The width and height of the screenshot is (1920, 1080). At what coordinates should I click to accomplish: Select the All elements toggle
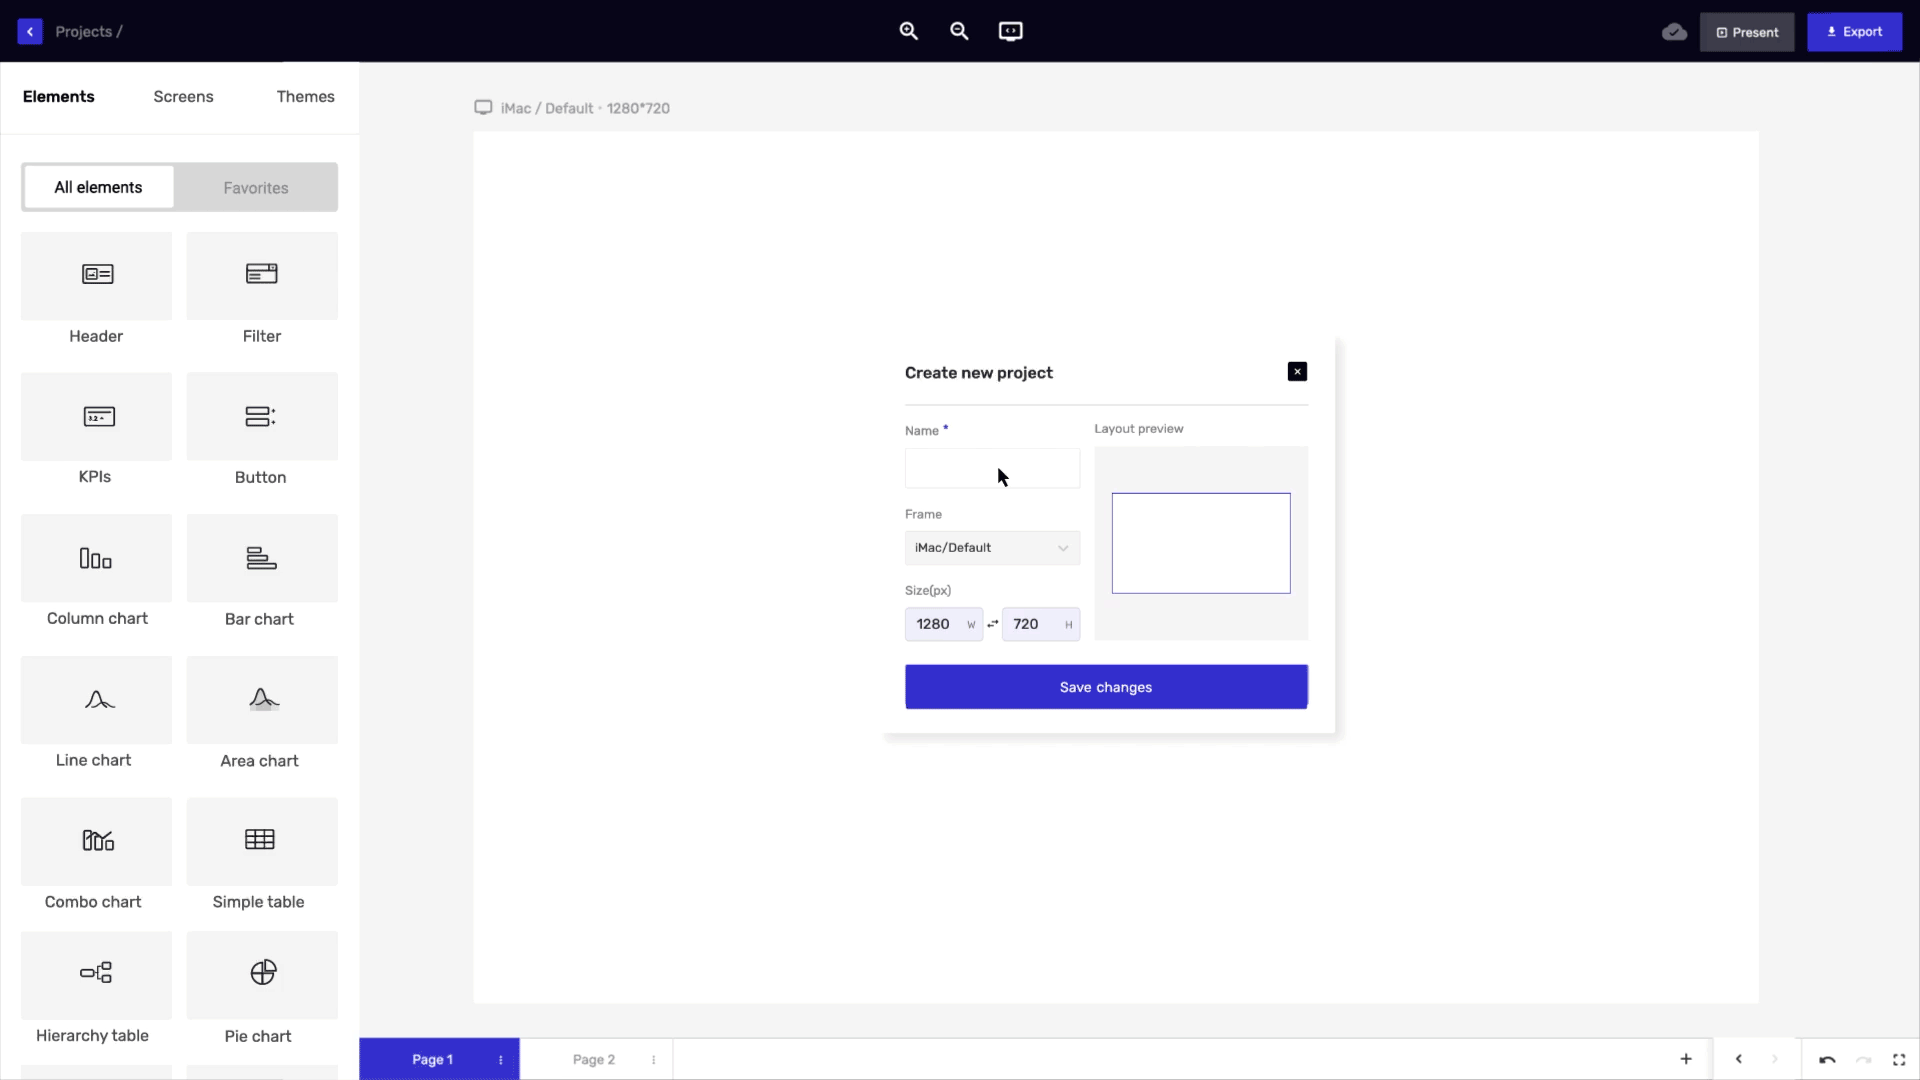point(98,188)
